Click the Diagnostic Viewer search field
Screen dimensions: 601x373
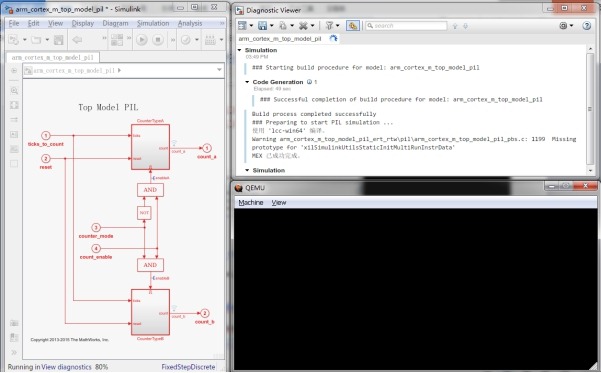pos(406,26)
